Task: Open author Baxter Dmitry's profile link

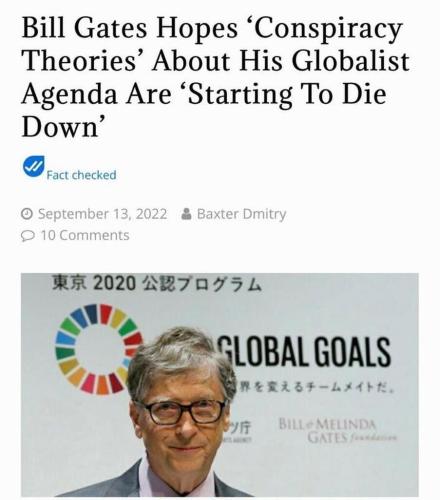Action: coord(241,214)
